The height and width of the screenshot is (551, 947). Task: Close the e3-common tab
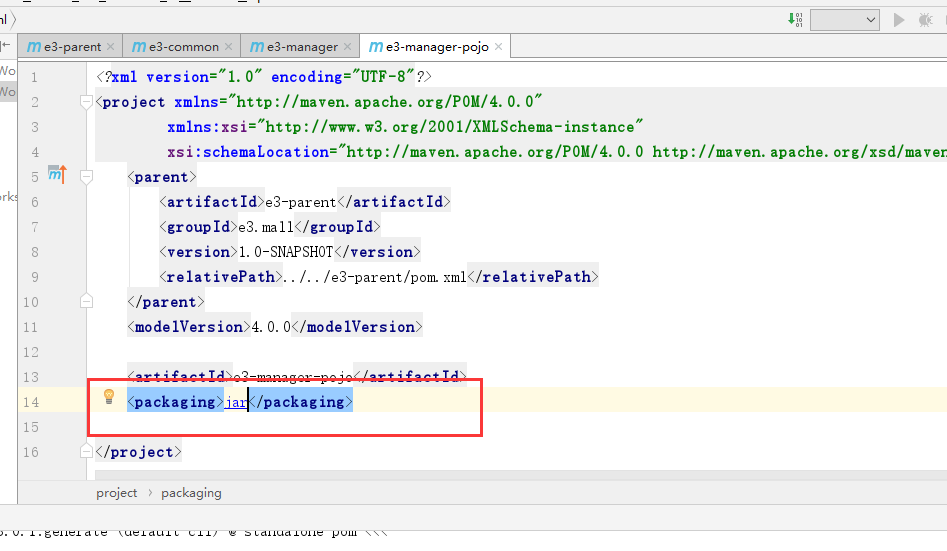point(228,47)
